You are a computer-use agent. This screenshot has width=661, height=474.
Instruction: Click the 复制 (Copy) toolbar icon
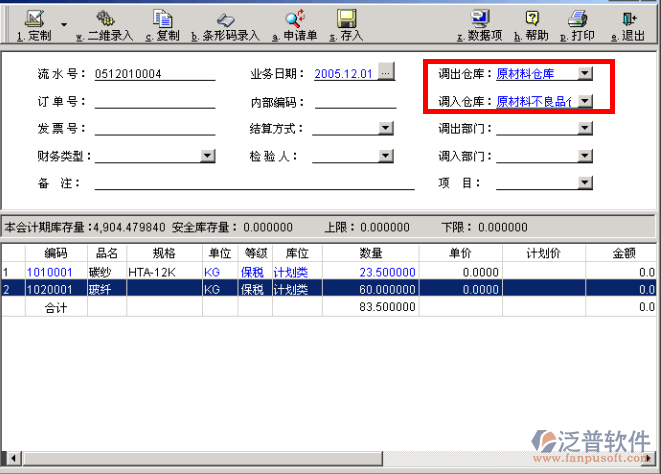pyautogui.click(x=162, y=19)
